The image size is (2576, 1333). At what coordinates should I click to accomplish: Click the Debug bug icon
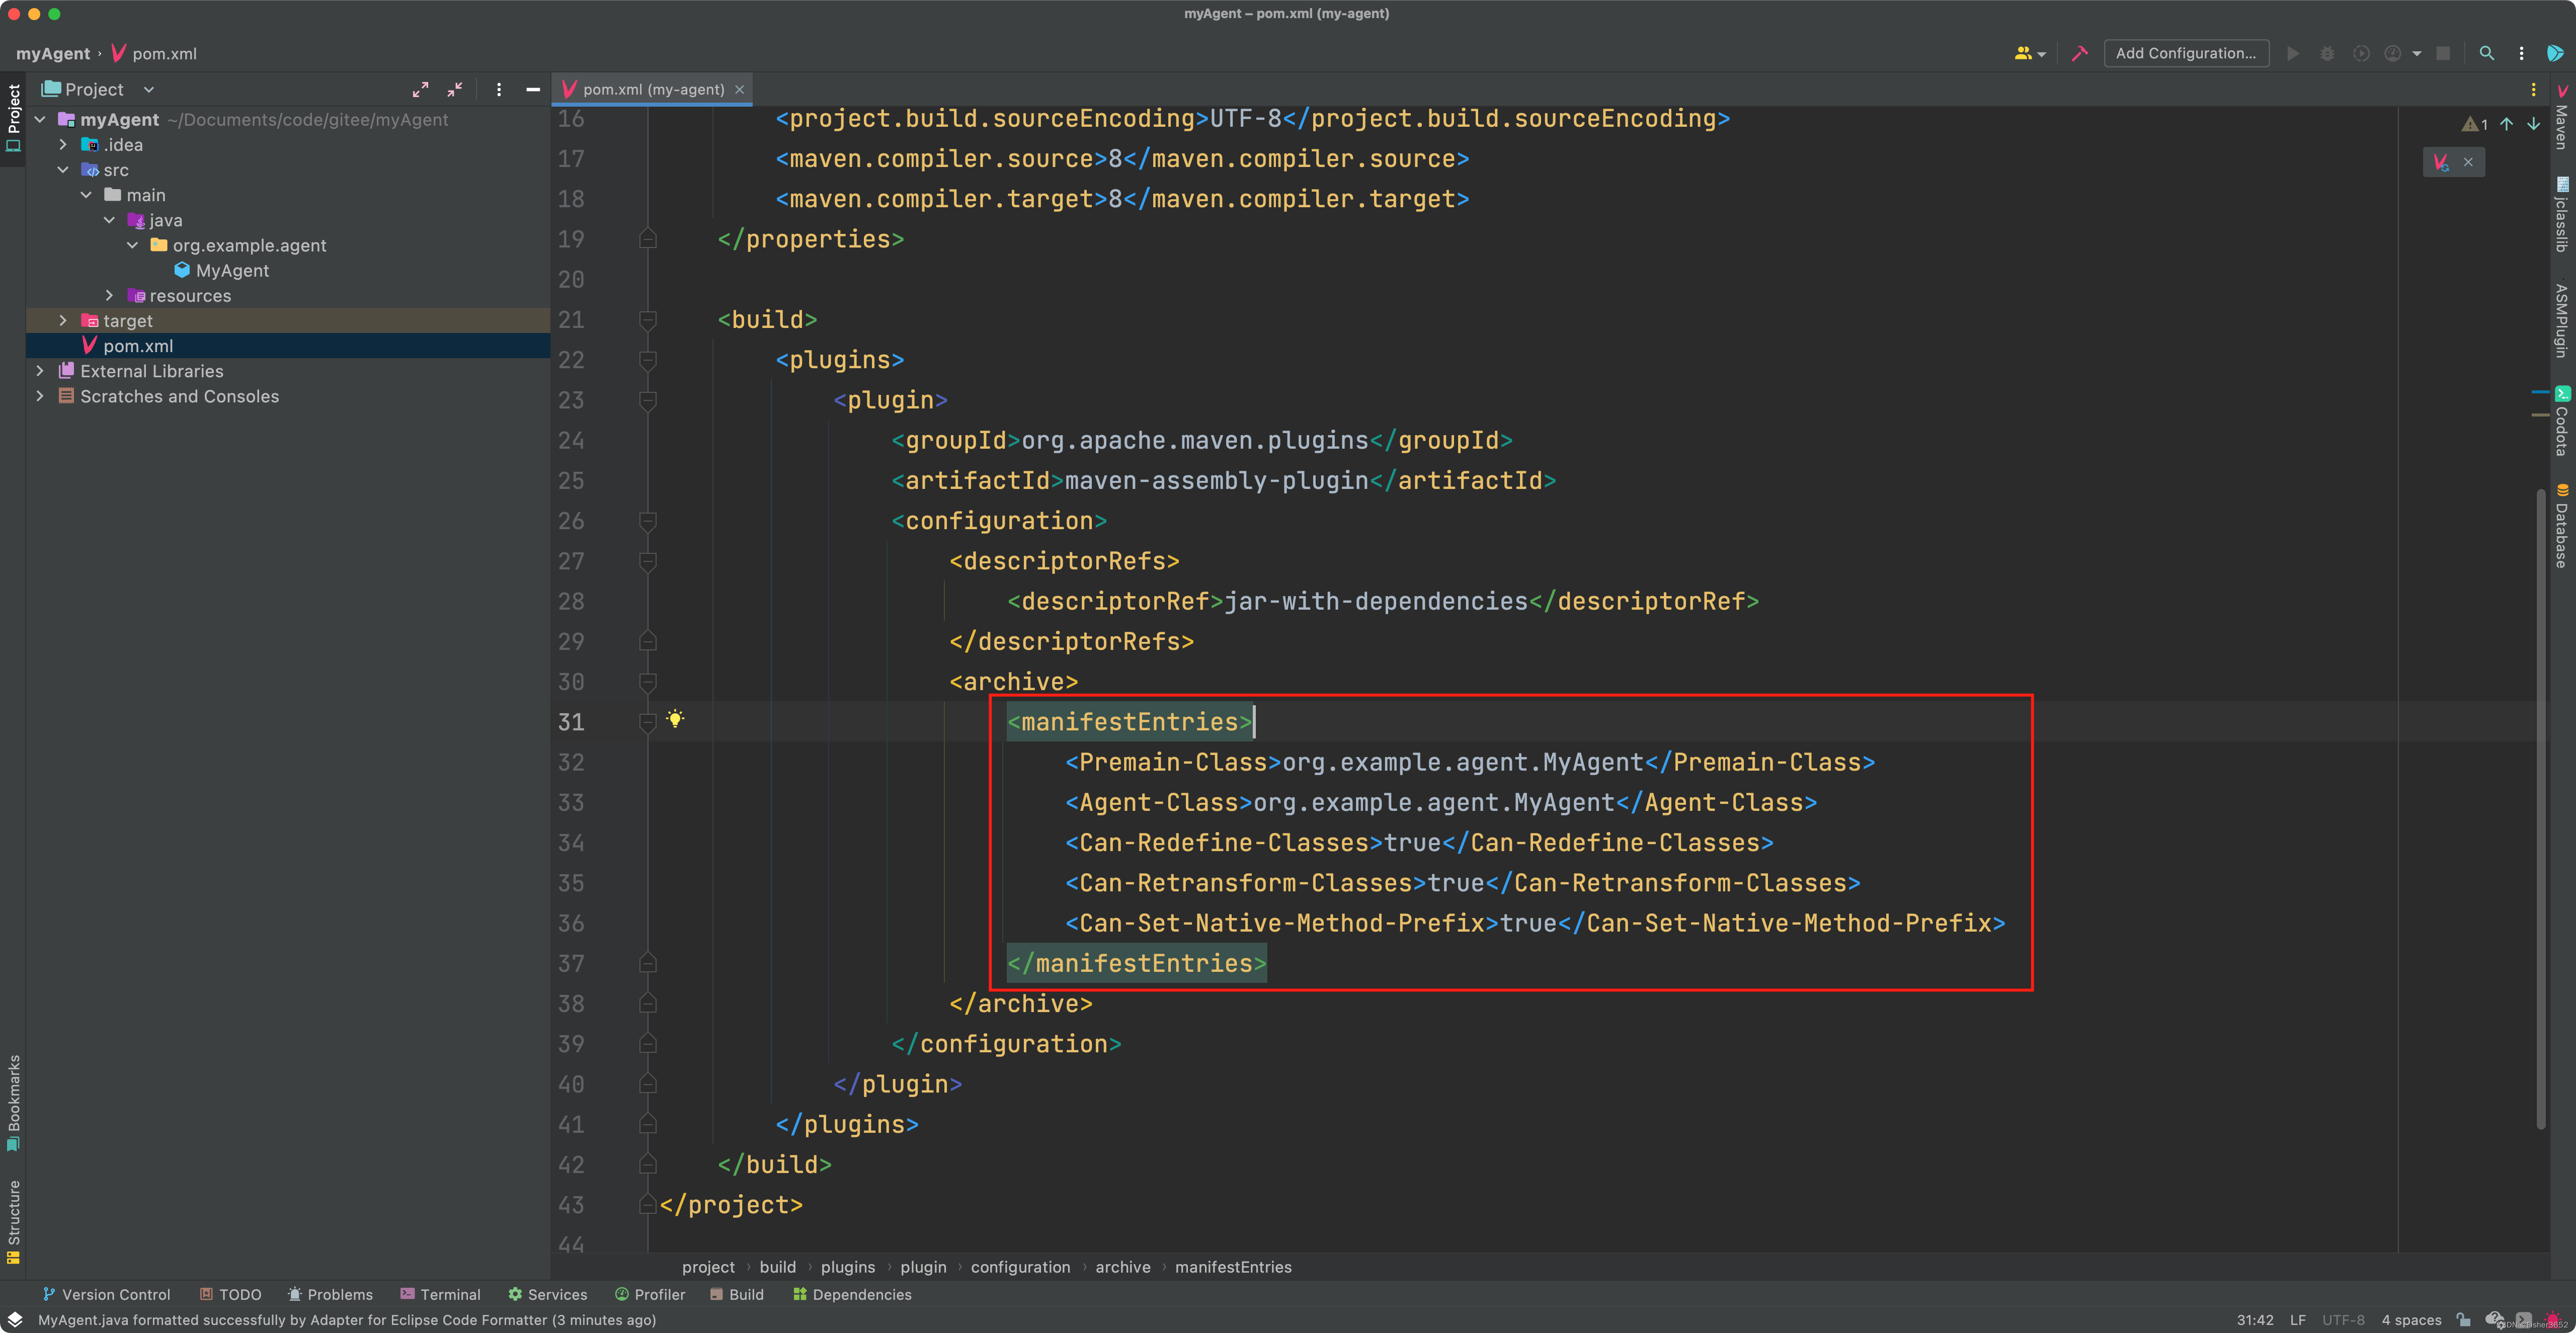(2327, 53)
